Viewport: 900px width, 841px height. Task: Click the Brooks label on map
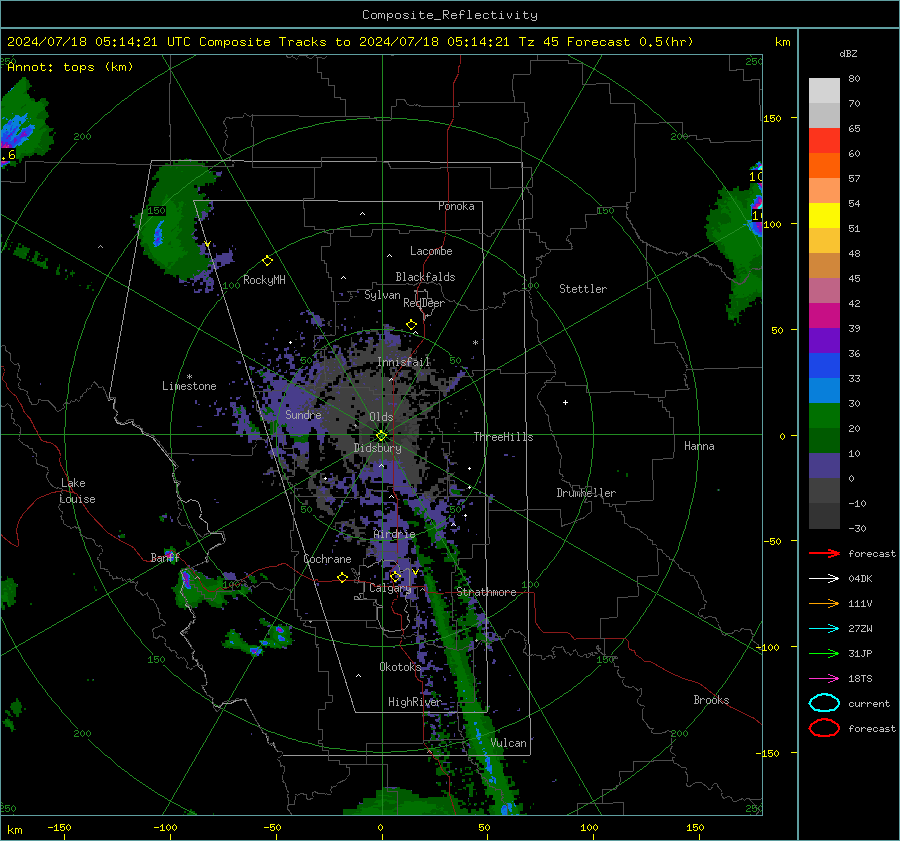point(711,700)
